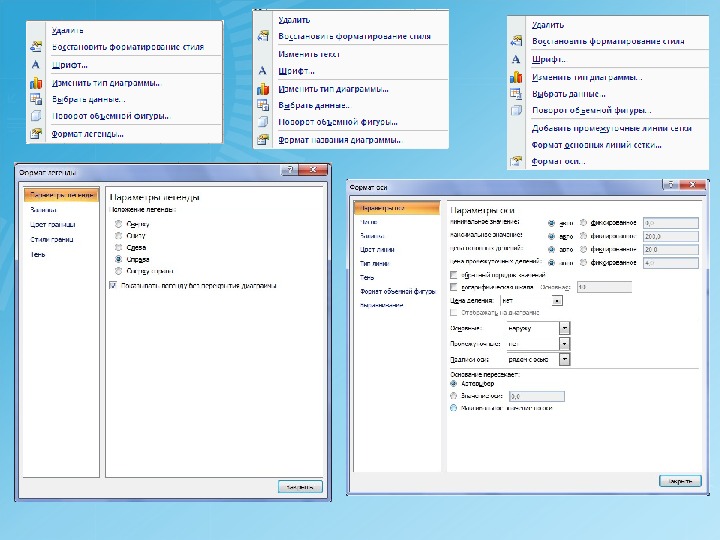Select Максимальное значение по оси radio
This screenshot has width=720, height=540.
pos(454,408)
